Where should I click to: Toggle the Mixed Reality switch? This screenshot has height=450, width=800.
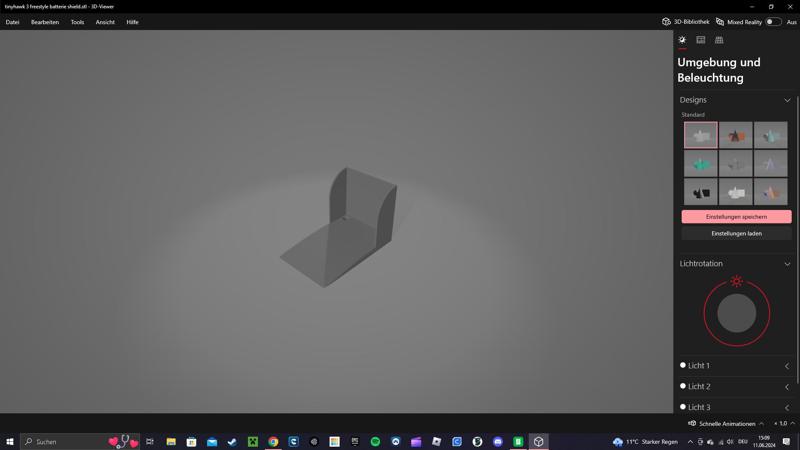pos(773,22)
